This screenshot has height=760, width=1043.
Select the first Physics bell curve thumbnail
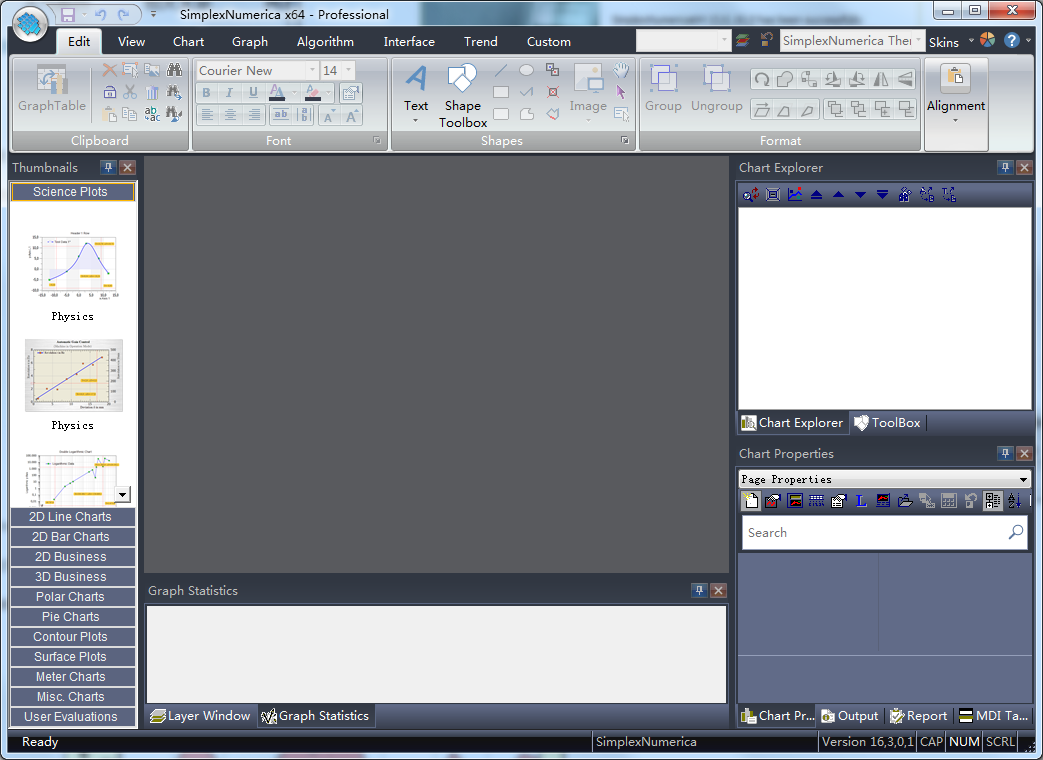coord(73,266)
